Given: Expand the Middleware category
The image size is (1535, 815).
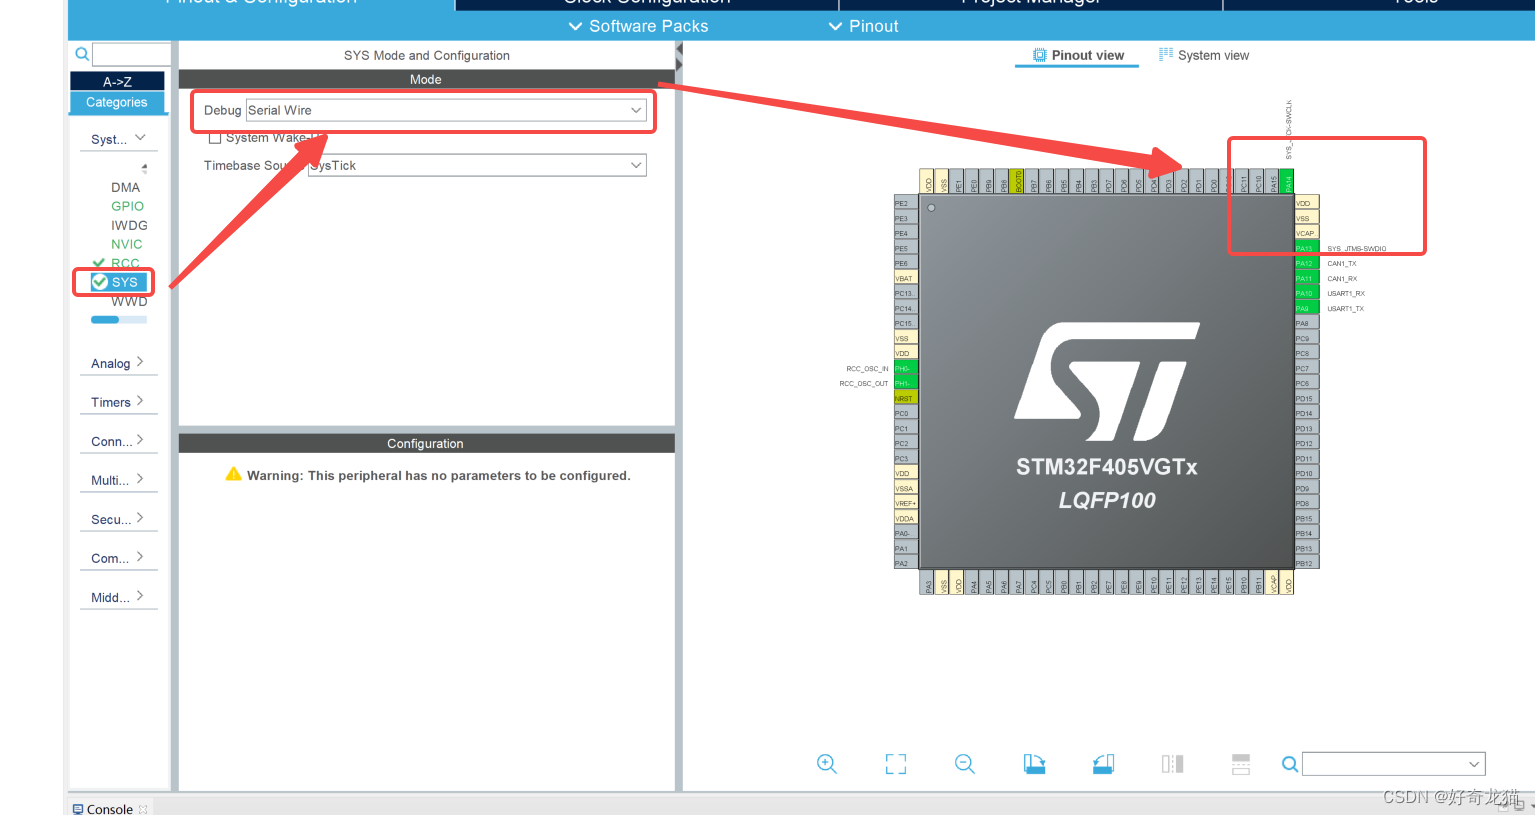Looking at the screenshot, I should click(118, 597).
